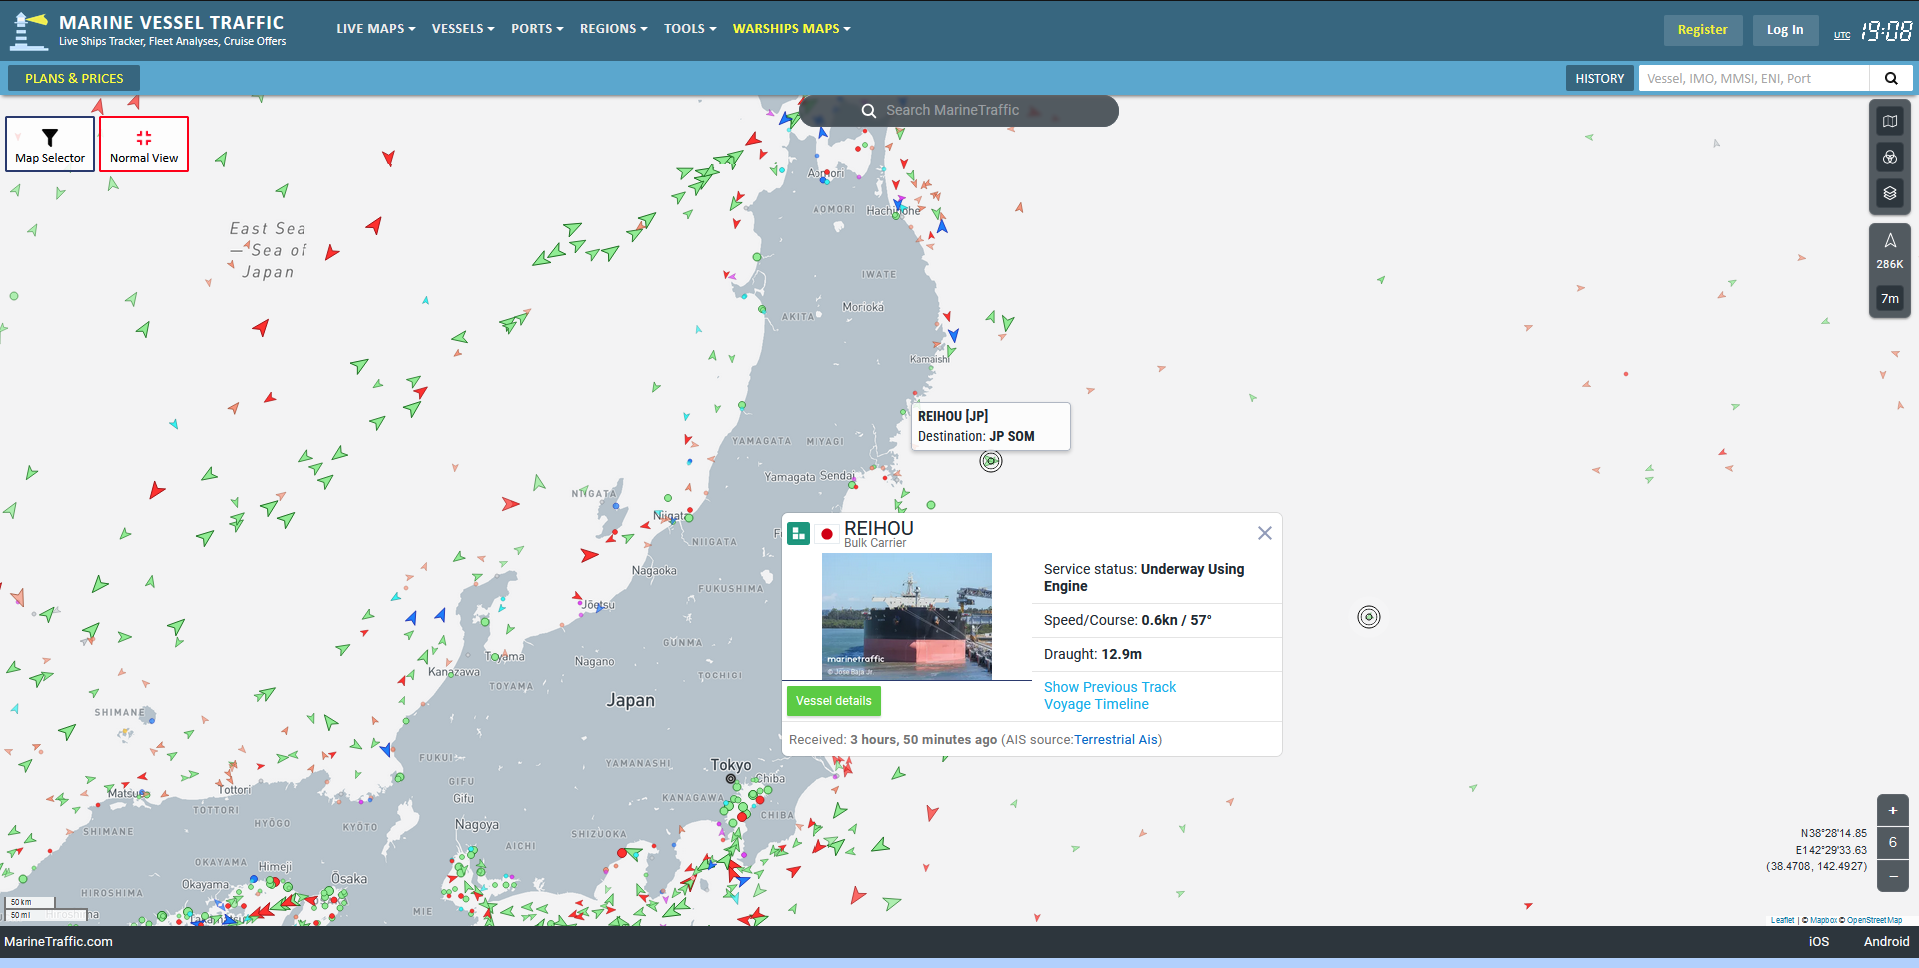Click the History button

click(x=1600, y=78)
